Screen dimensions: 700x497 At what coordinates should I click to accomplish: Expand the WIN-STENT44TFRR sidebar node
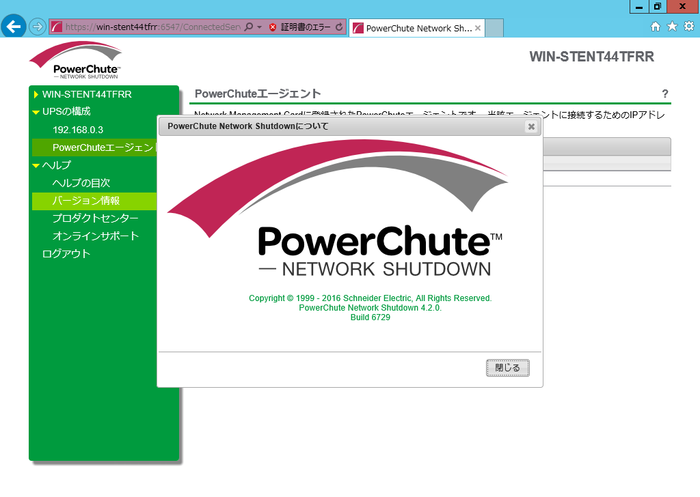point(36,94)
